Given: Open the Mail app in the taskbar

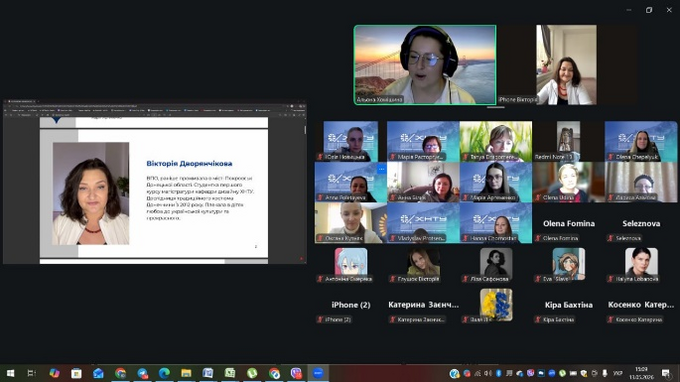Looking at the screenshot, I should tap(98, 373).
